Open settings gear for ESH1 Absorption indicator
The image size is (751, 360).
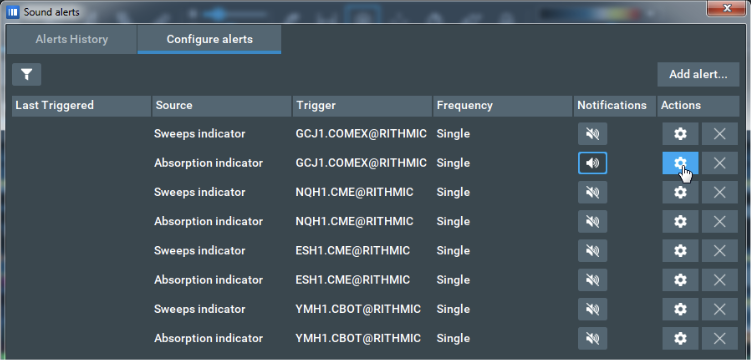pyautogui.click(x=680, y=280)
